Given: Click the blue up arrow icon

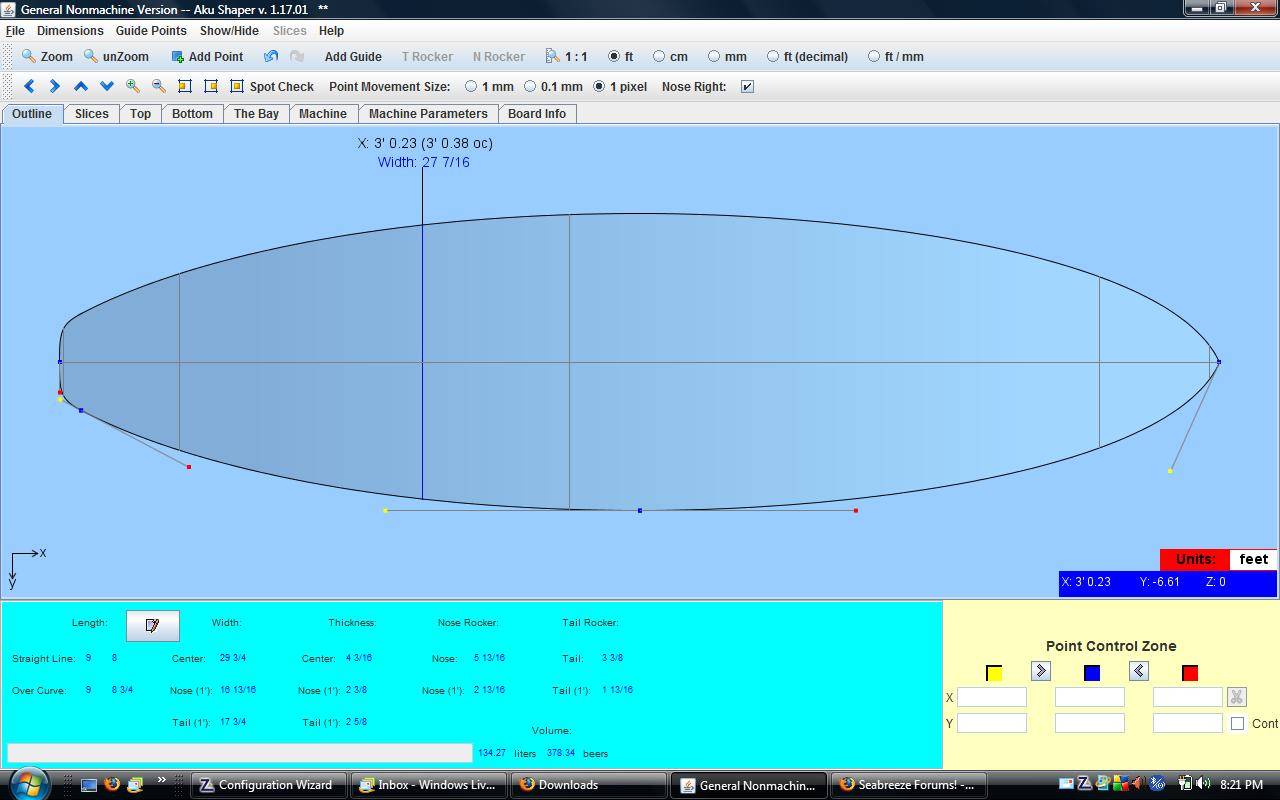Looking at the screenshot, I should click(x=81, y=87).
